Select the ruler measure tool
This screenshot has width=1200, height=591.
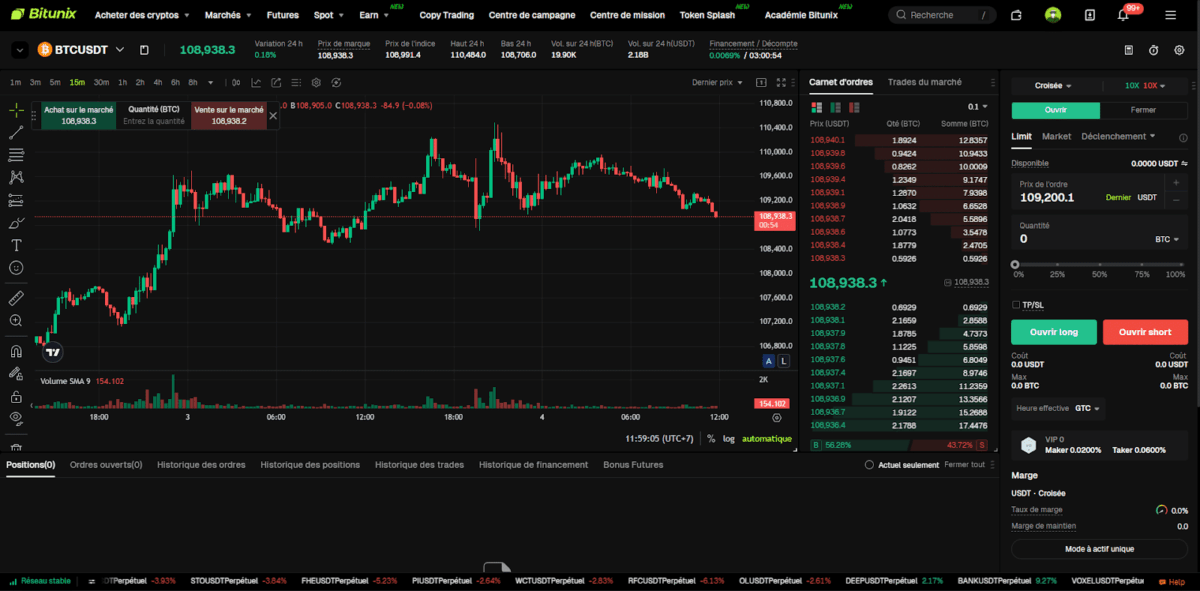tap(16, 298)
